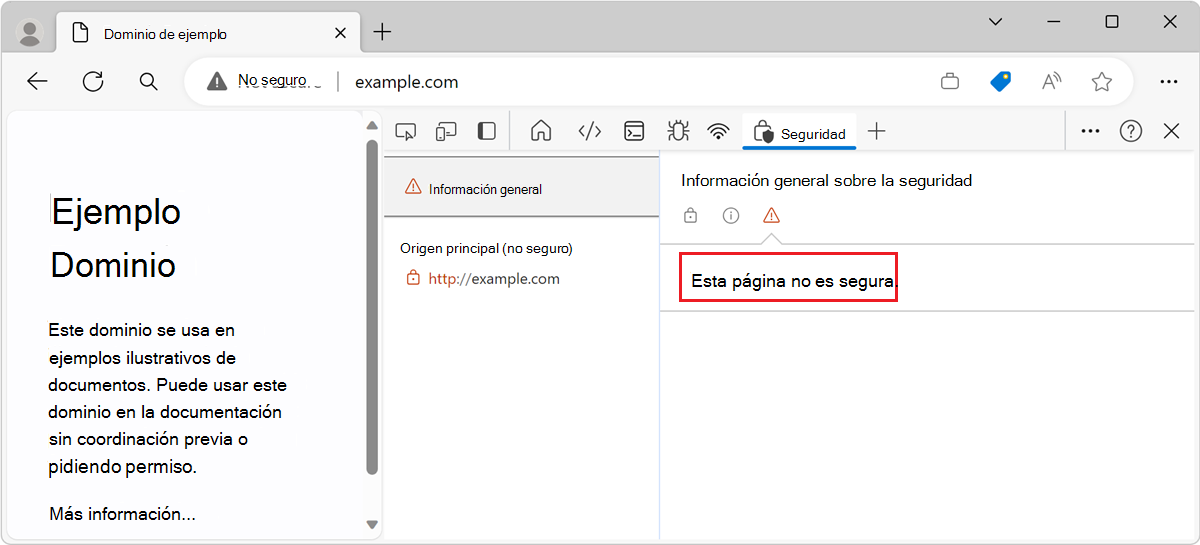Go back using the back arrow
1200x545 pixels.
(37, 82)
